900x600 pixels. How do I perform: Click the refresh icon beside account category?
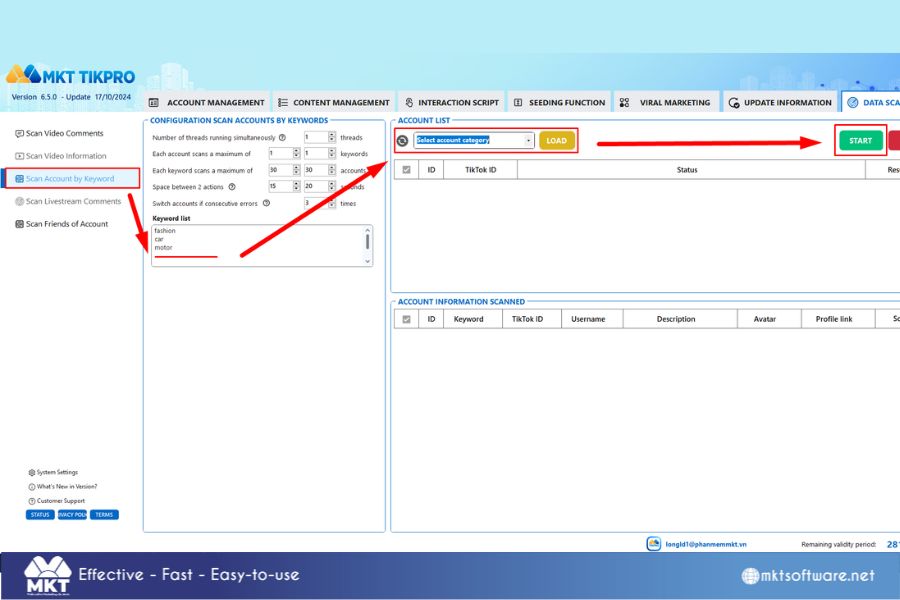(402, 140)
